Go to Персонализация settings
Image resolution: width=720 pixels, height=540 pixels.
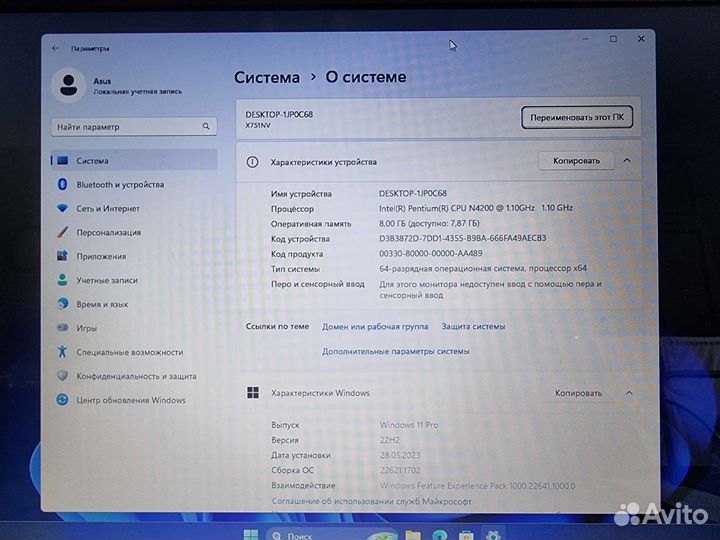134,232
